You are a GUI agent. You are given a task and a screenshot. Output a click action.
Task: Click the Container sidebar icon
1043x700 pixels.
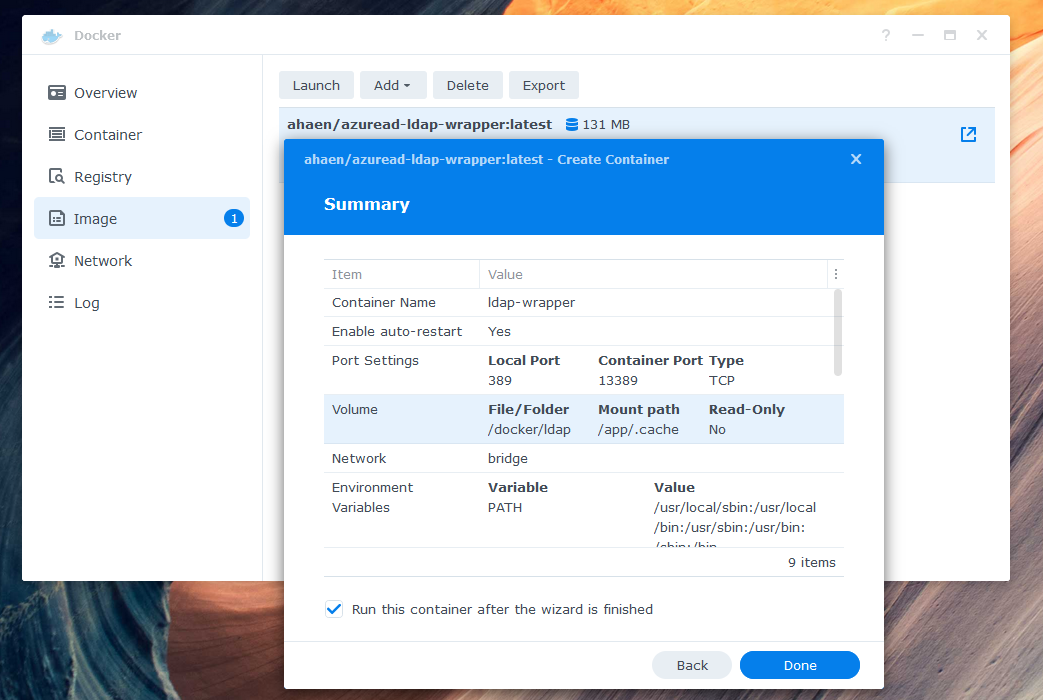point(57,134)
